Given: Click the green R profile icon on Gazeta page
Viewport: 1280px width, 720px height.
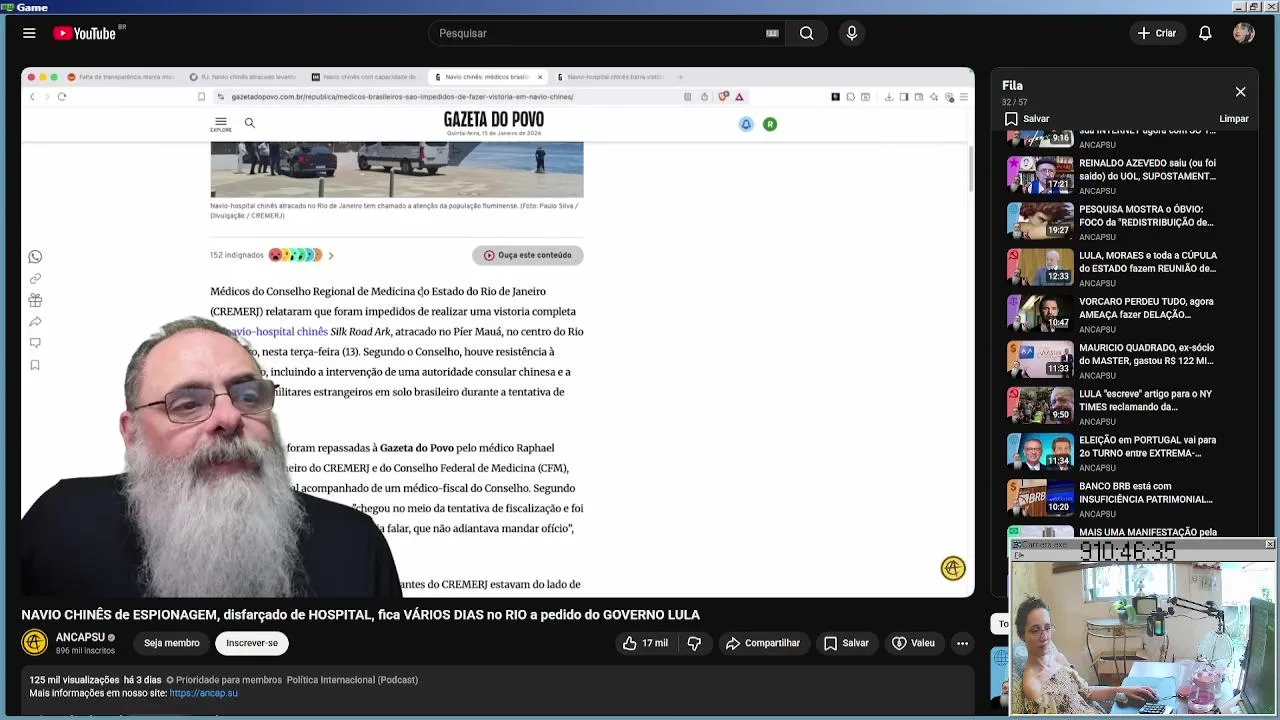Looking at the screenshot, I should click(x=770, y=124).
